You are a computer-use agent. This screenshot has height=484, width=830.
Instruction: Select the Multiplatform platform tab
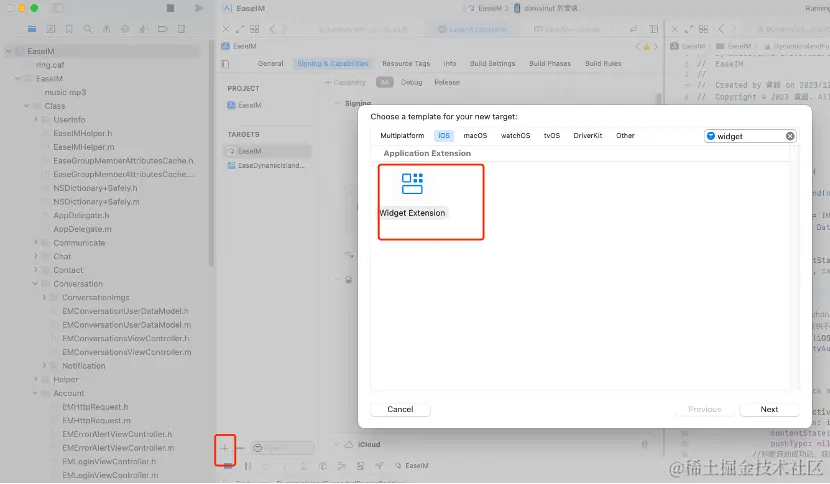[402, 136]
